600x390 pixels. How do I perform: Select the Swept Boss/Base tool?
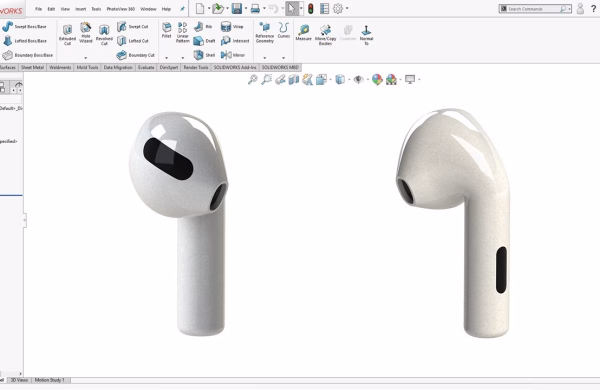24,26
